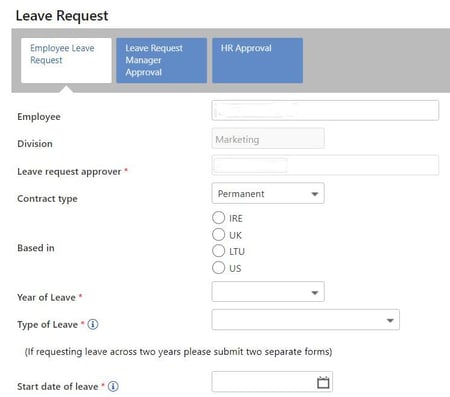Viewport: 450px width, 397px height.
Task: Click the info icon next to Type of Leave
Action: [93, 324]
